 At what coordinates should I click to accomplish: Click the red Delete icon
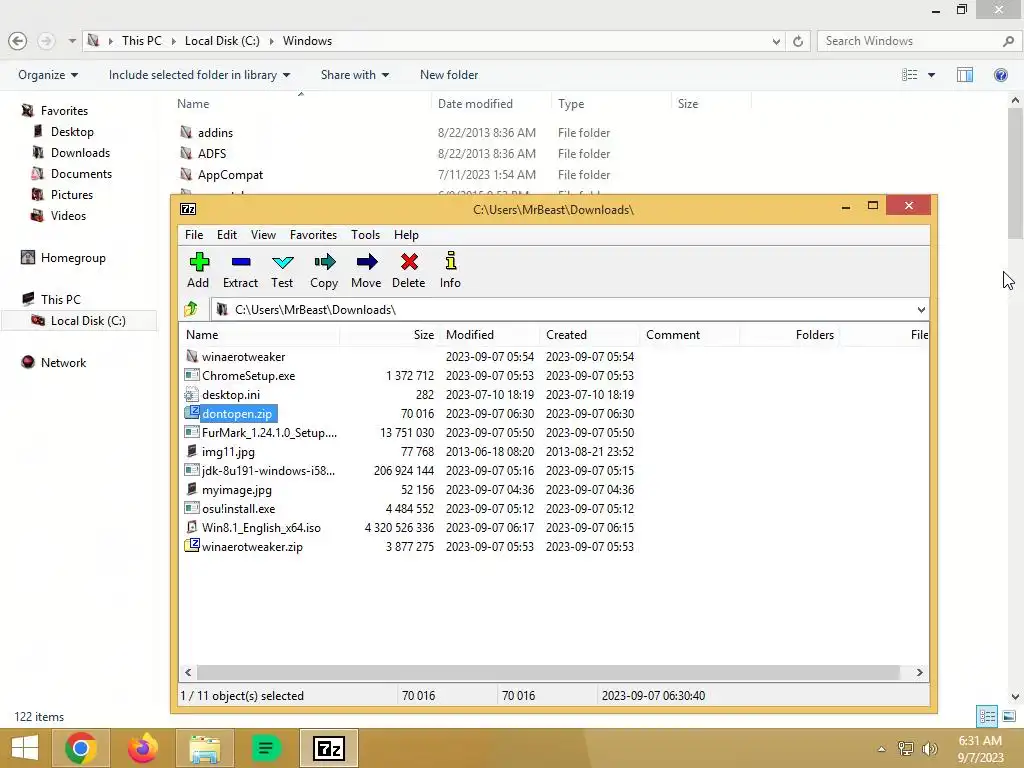[x=409, y=263]
